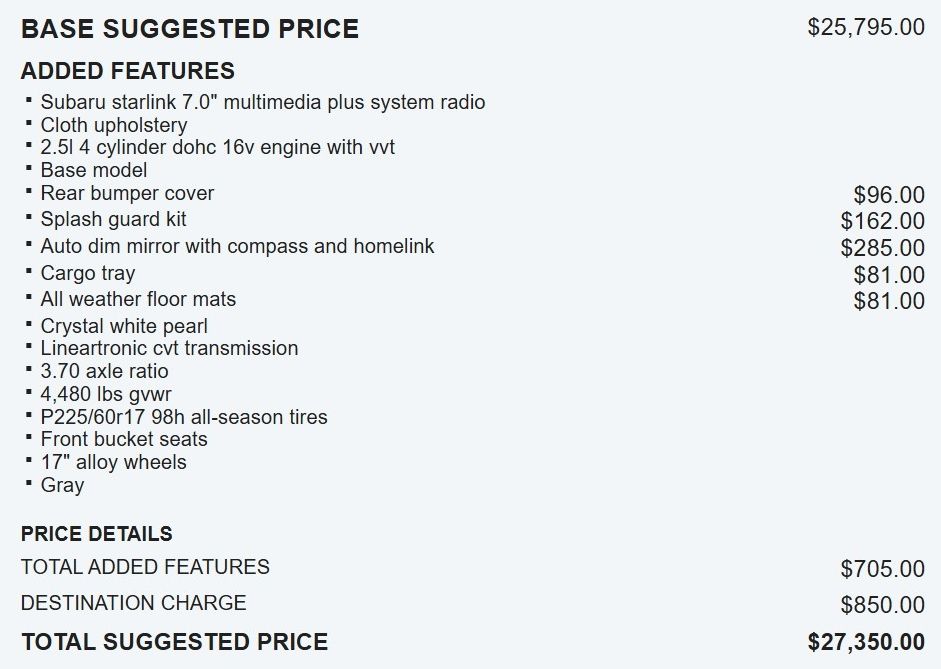Select the $27,350.00 total suggested price
Image resolution: width=941 pixels, height=669 pixels.
pyautogui.click(x=866, y=642)
